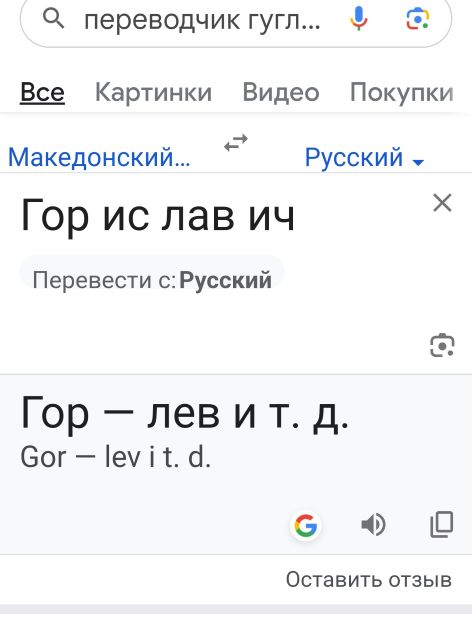Image resolution: width=472 pixels, height=633 pixels.
Task: Click the Google G logo icon
Action: [306, 525]
